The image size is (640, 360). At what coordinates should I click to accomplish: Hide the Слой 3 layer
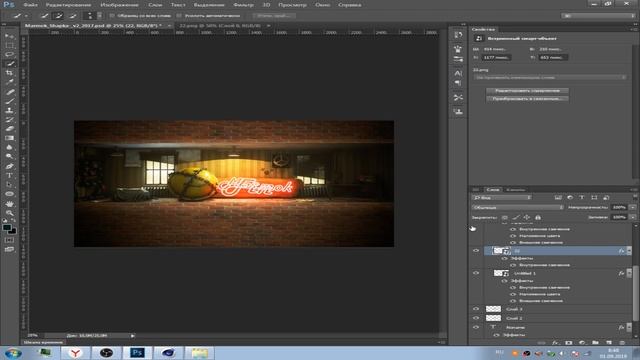coord(476,309)
